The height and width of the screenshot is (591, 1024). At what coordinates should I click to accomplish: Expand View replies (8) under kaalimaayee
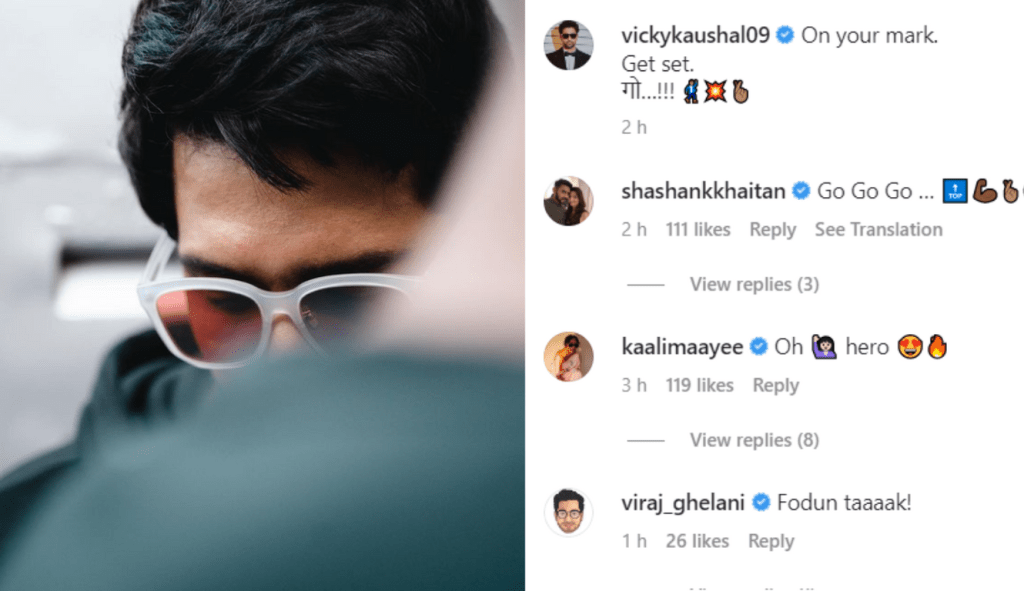click(x=754, y=441)
